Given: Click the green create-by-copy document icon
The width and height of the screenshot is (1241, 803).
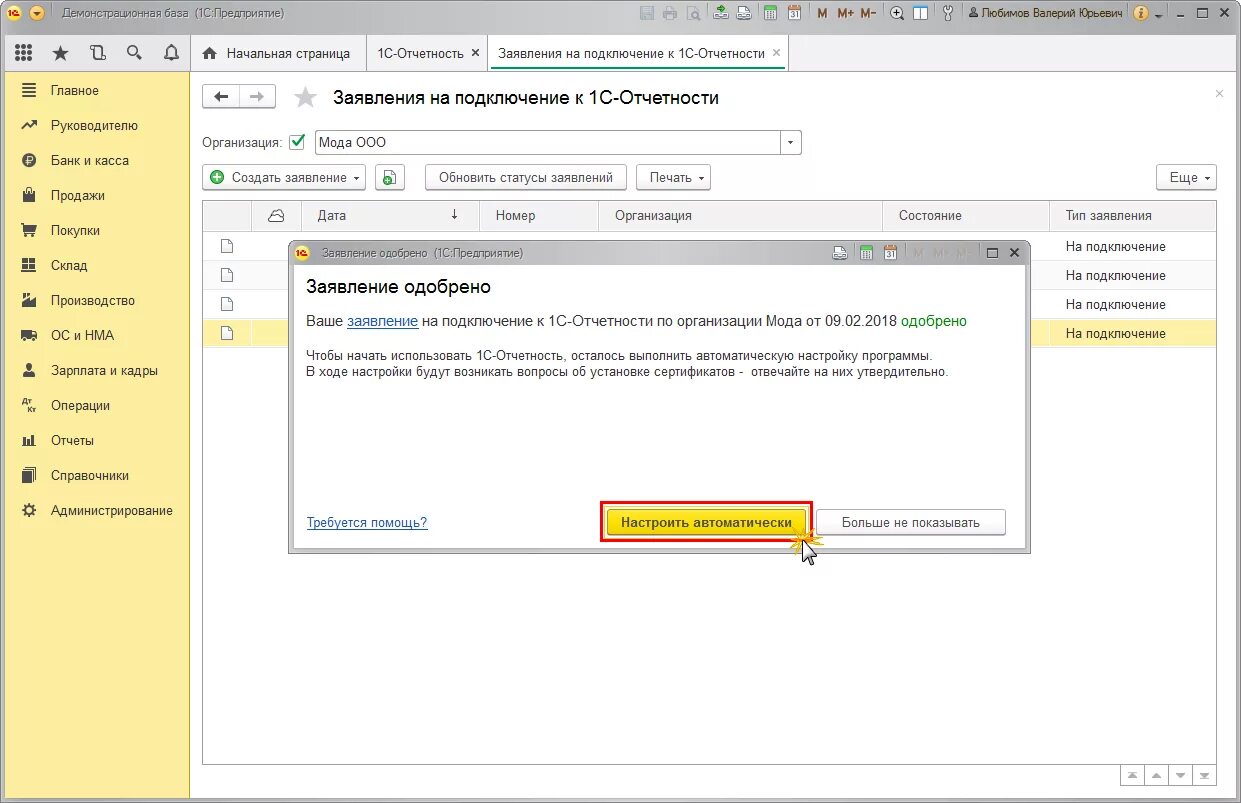Looking at the screenshot, I should (x=389, y=177).
